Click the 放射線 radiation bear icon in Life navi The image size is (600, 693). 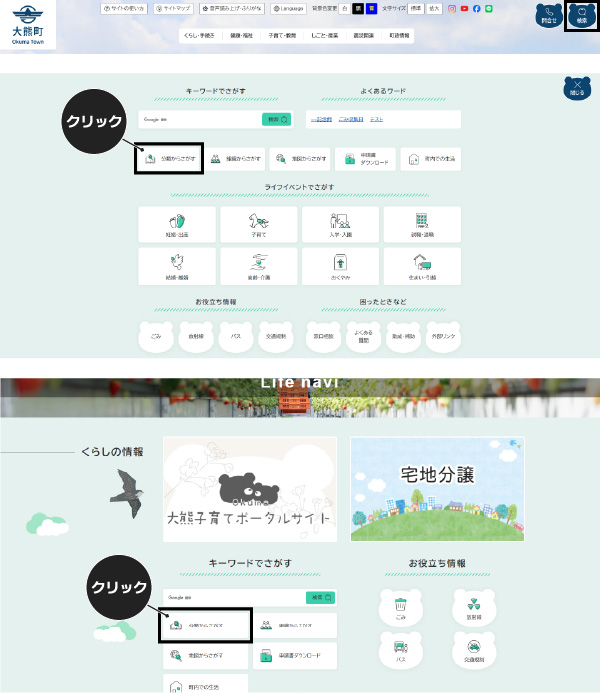(474, 608)
